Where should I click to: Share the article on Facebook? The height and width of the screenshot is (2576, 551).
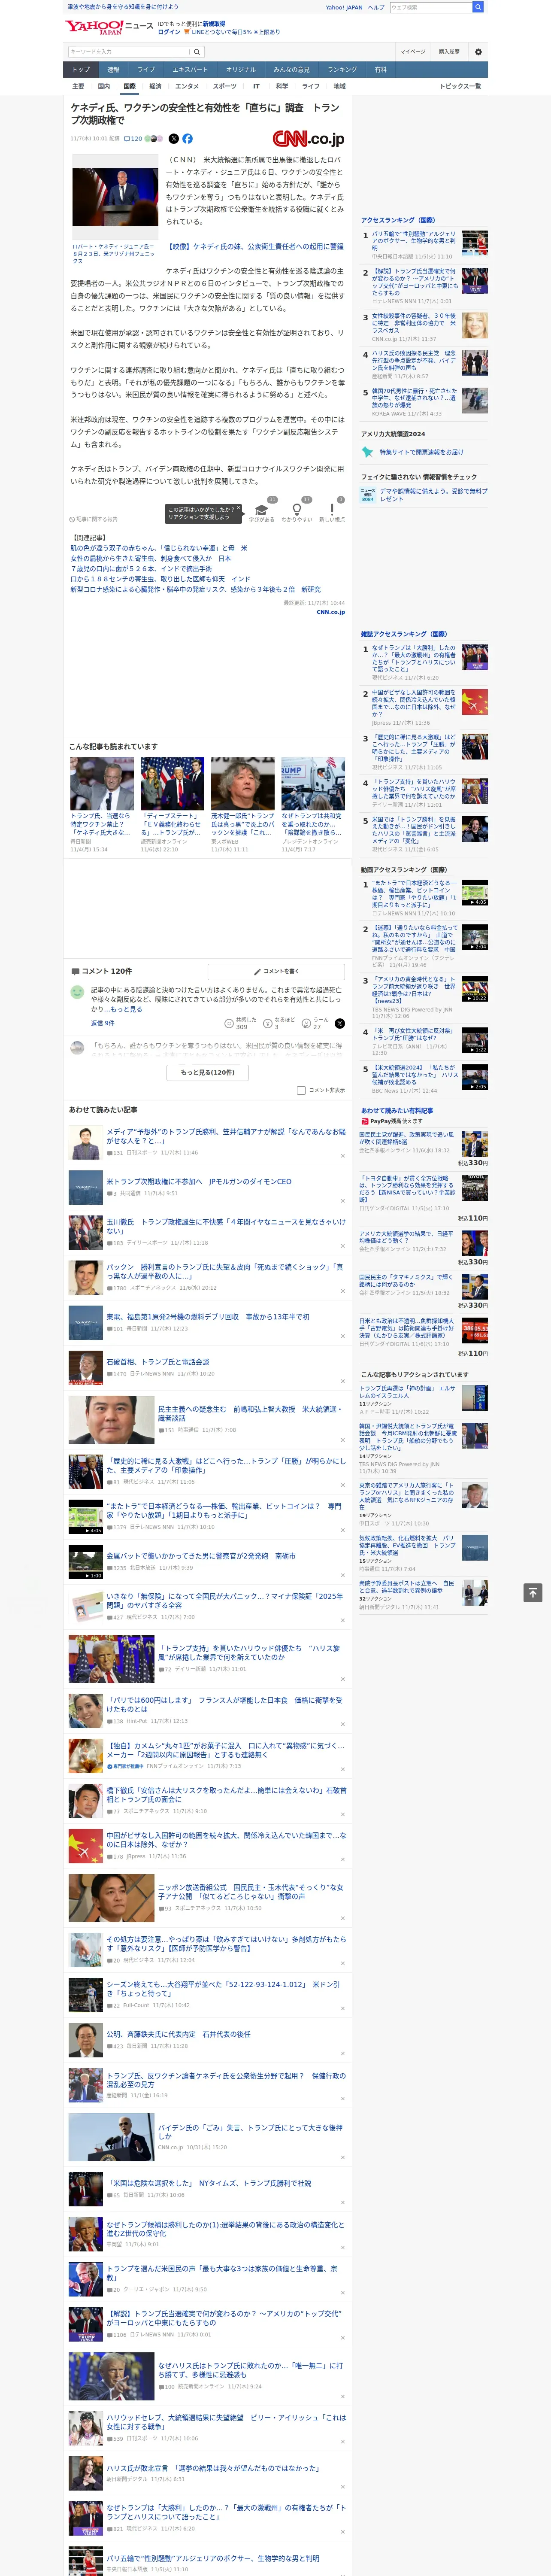[187, 139]
